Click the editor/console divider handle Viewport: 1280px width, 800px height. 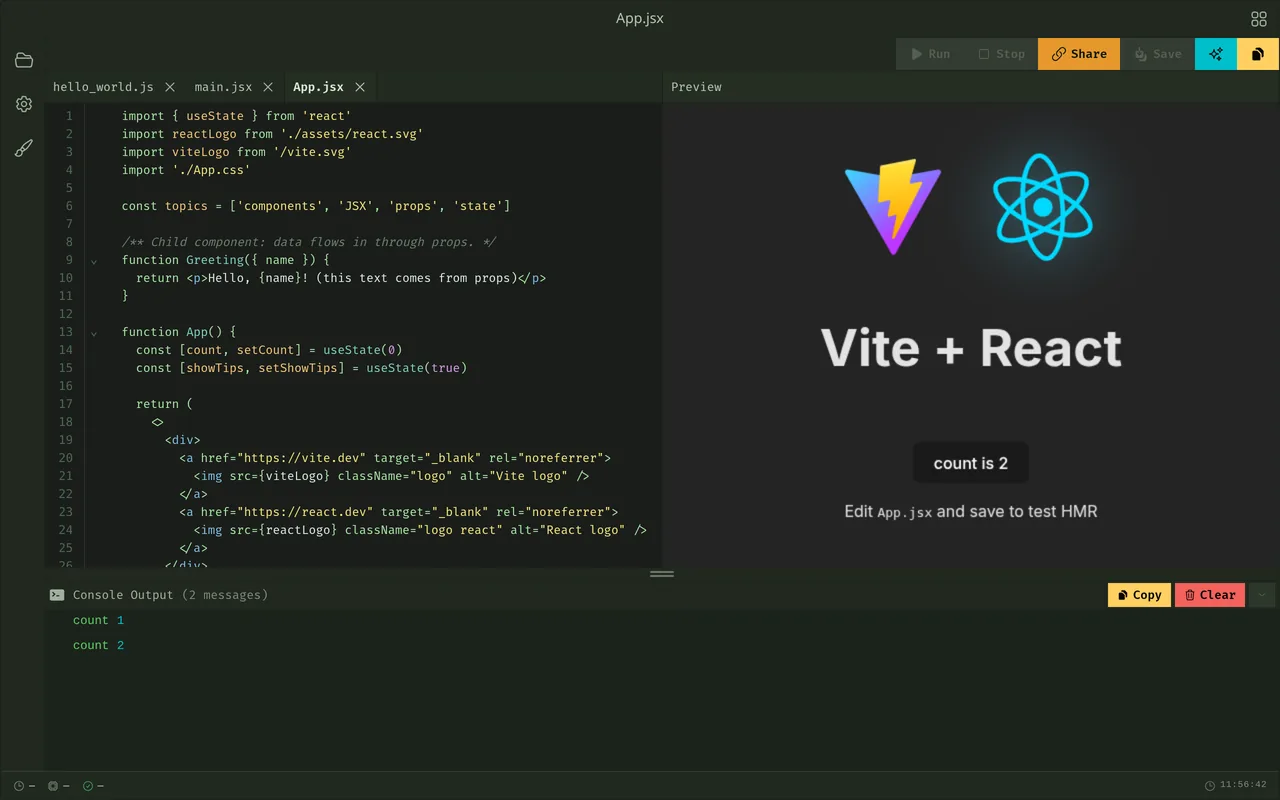662,574
